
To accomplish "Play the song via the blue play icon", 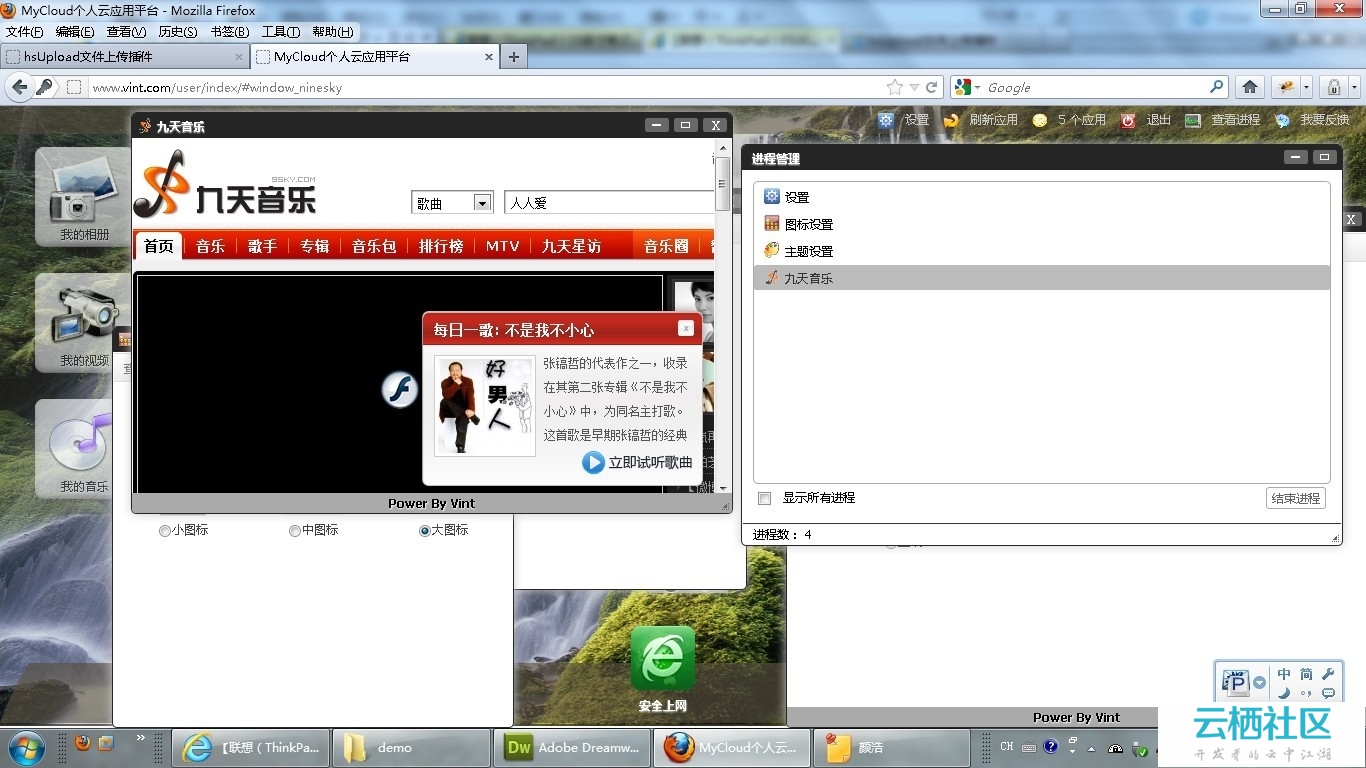I will (x=594, y=462).
